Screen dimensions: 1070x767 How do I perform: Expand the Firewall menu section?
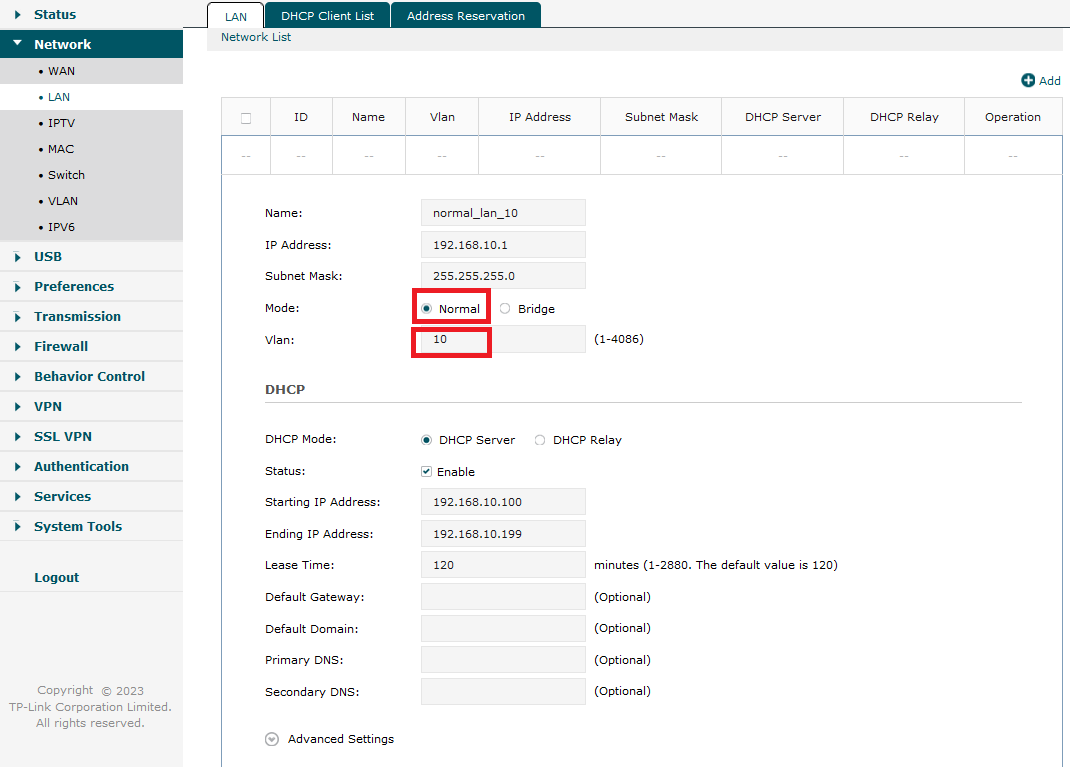pyautogui.click(x=91, y=347)
